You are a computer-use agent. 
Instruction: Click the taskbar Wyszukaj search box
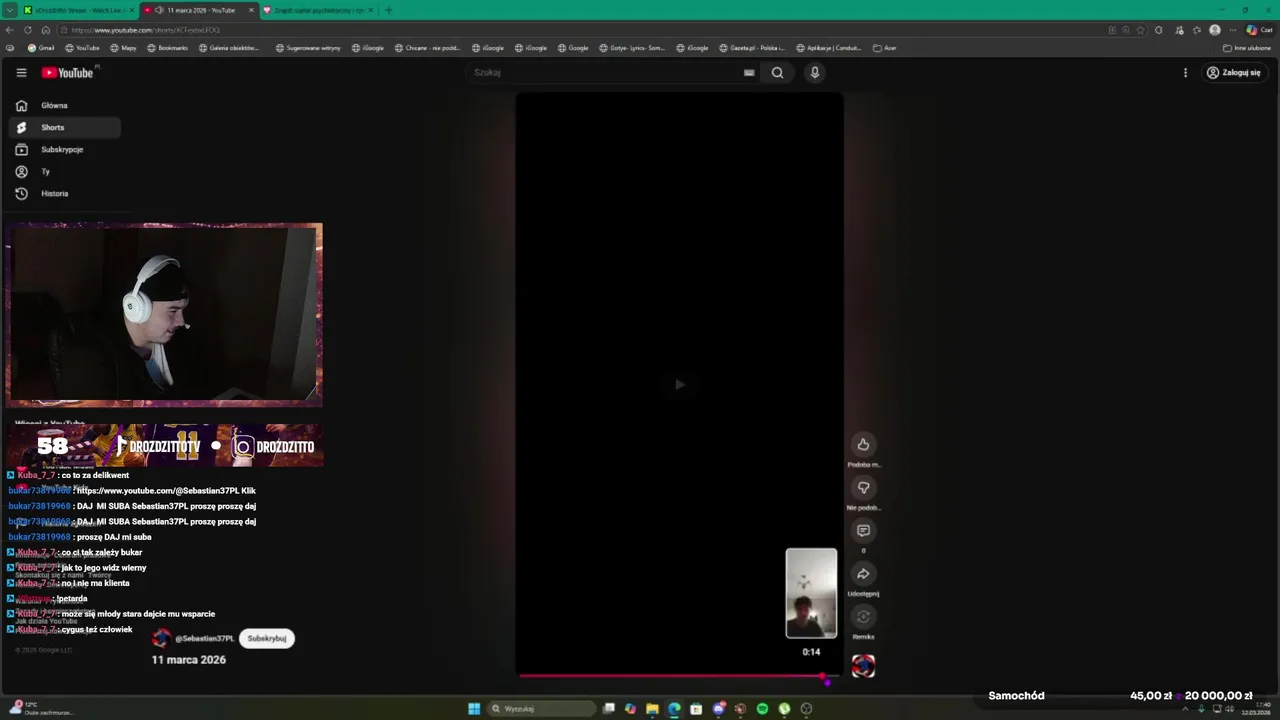coord(542,709)
